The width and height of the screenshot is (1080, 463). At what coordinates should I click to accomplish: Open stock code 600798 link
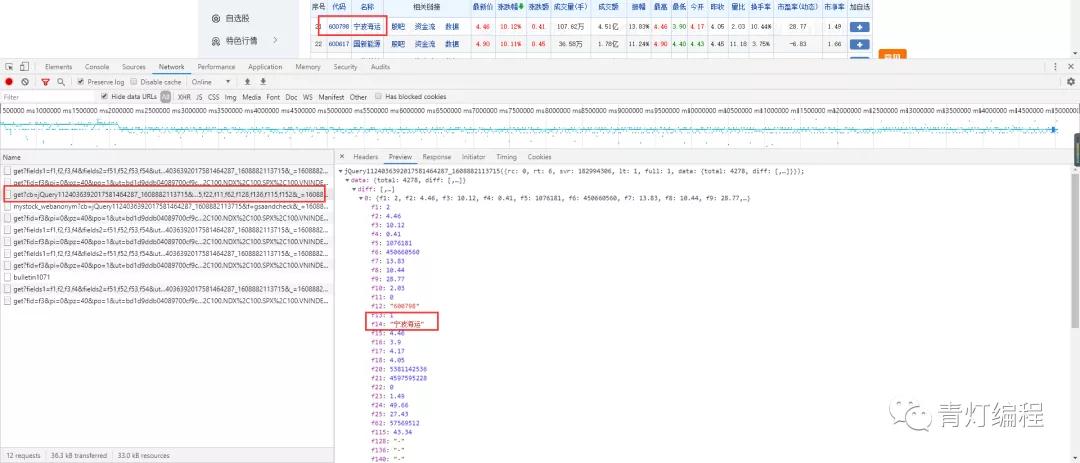[338, 27]
